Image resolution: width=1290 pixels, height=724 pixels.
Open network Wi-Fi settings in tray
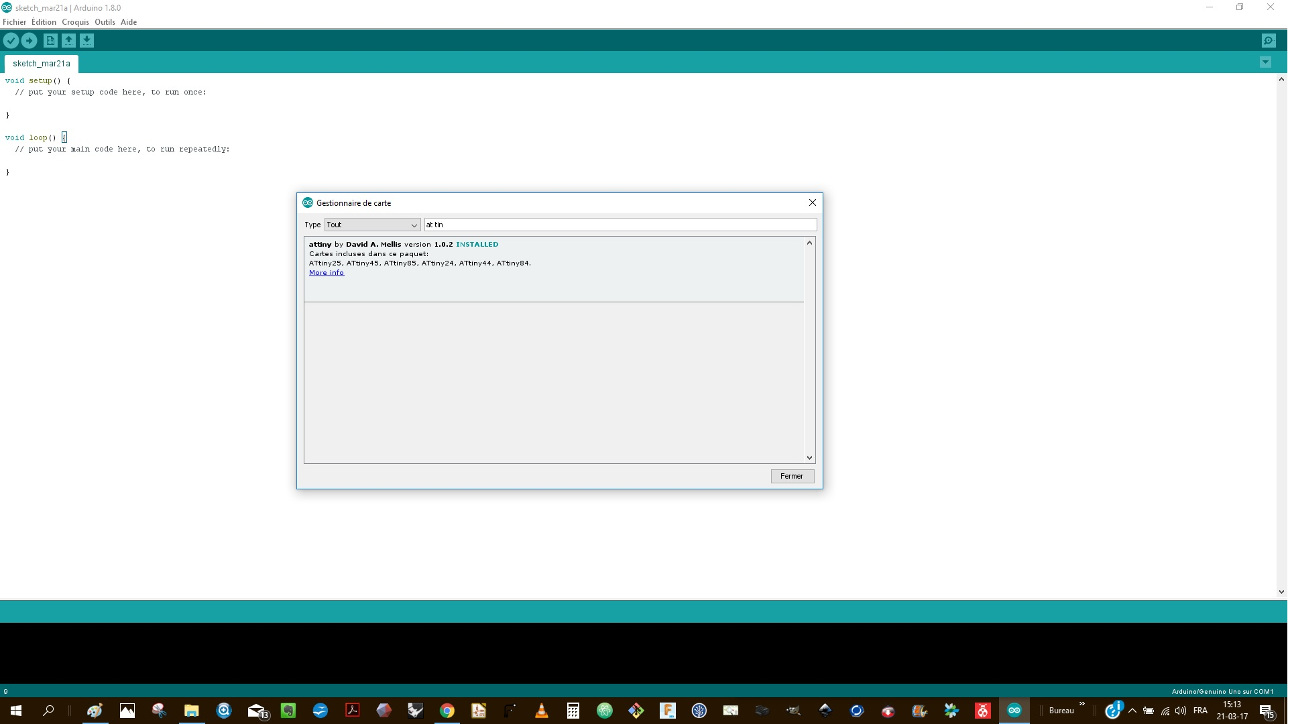click(x=1164, y=711)
